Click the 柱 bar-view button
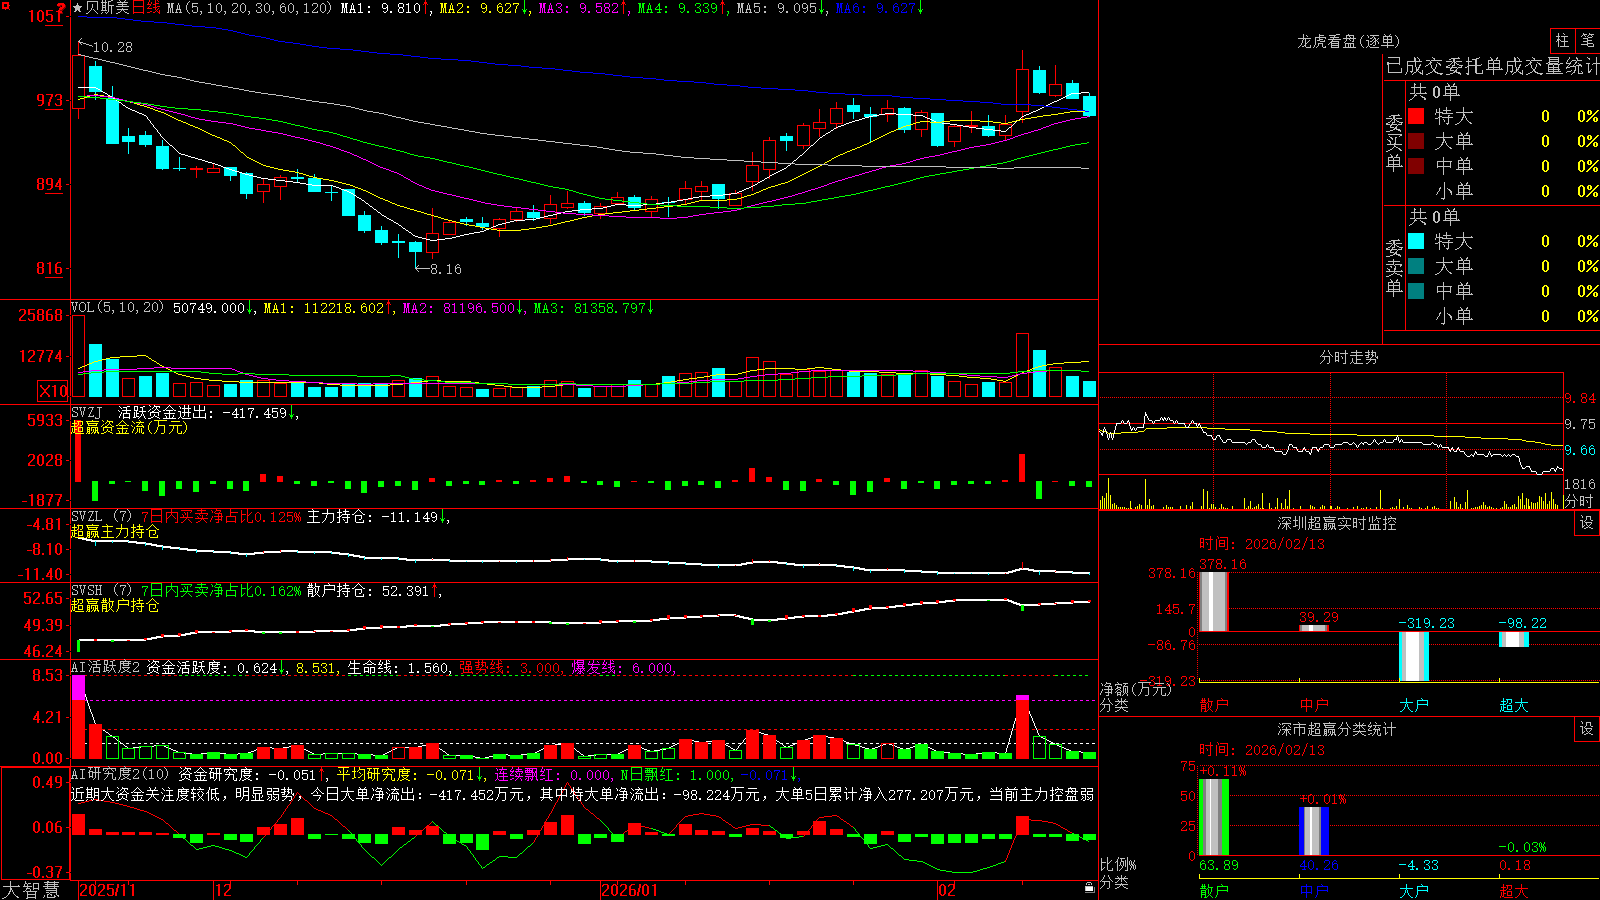The width and height of the screenshot is (1600, 900). (x=1562, y=40)
